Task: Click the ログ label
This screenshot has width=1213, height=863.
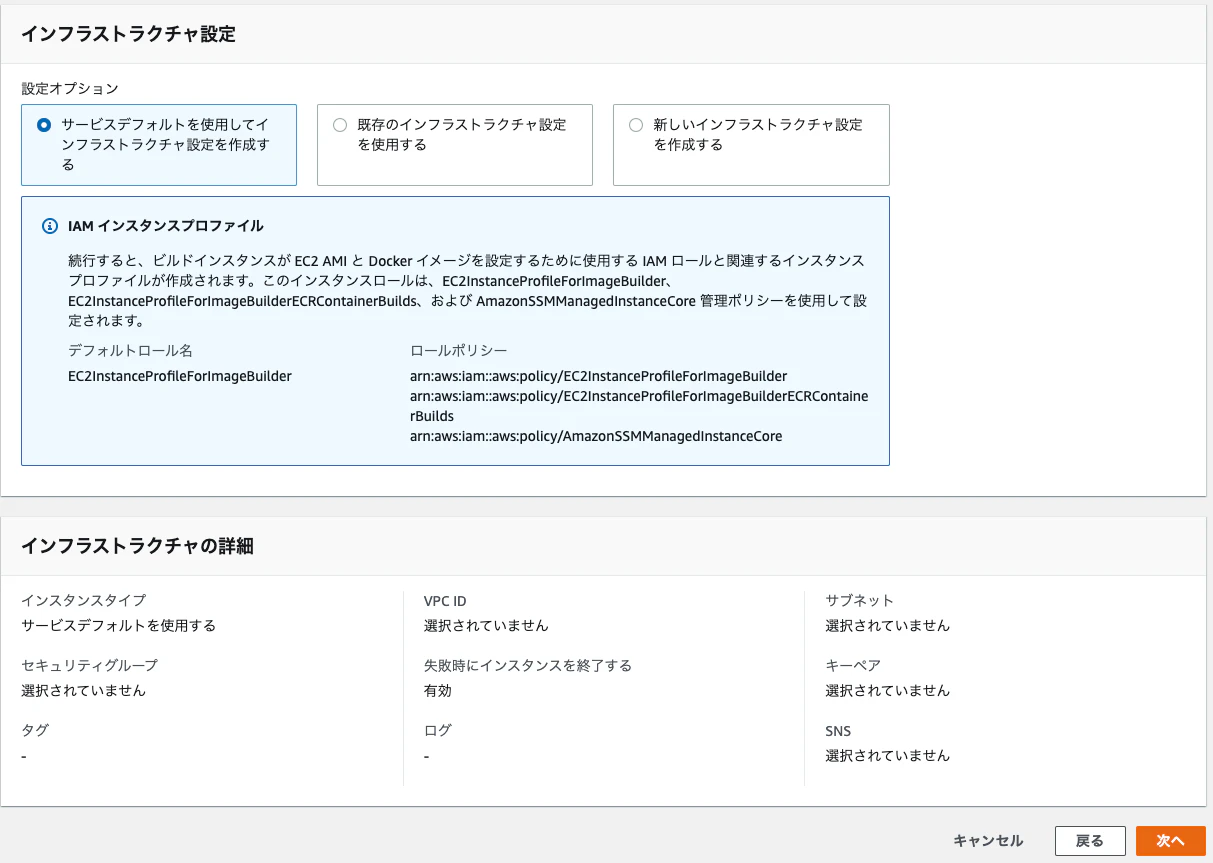Action: point(438,730)
